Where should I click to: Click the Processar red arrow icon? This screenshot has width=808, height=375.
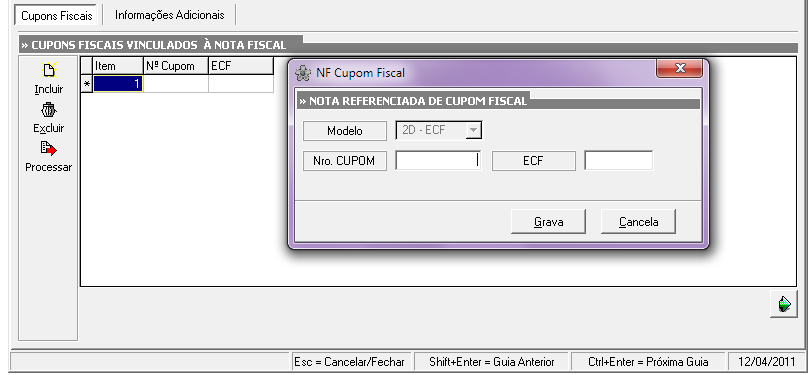pos(48,149)
